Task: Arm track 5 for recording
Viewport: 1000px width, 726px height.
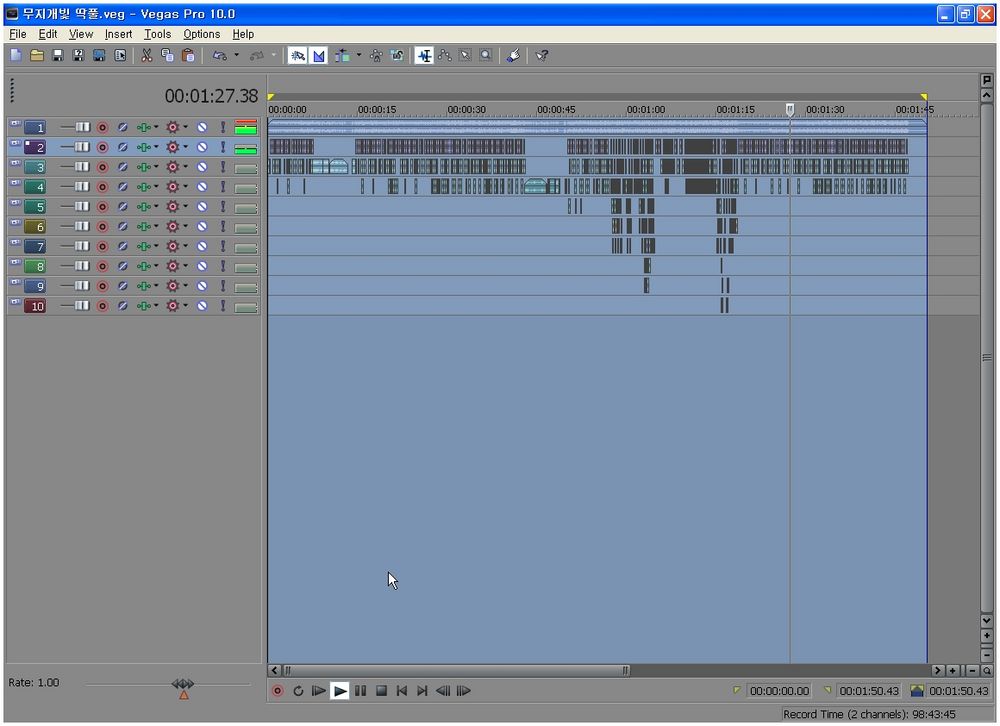Action: pyautogui.click(x=102, y=207)
